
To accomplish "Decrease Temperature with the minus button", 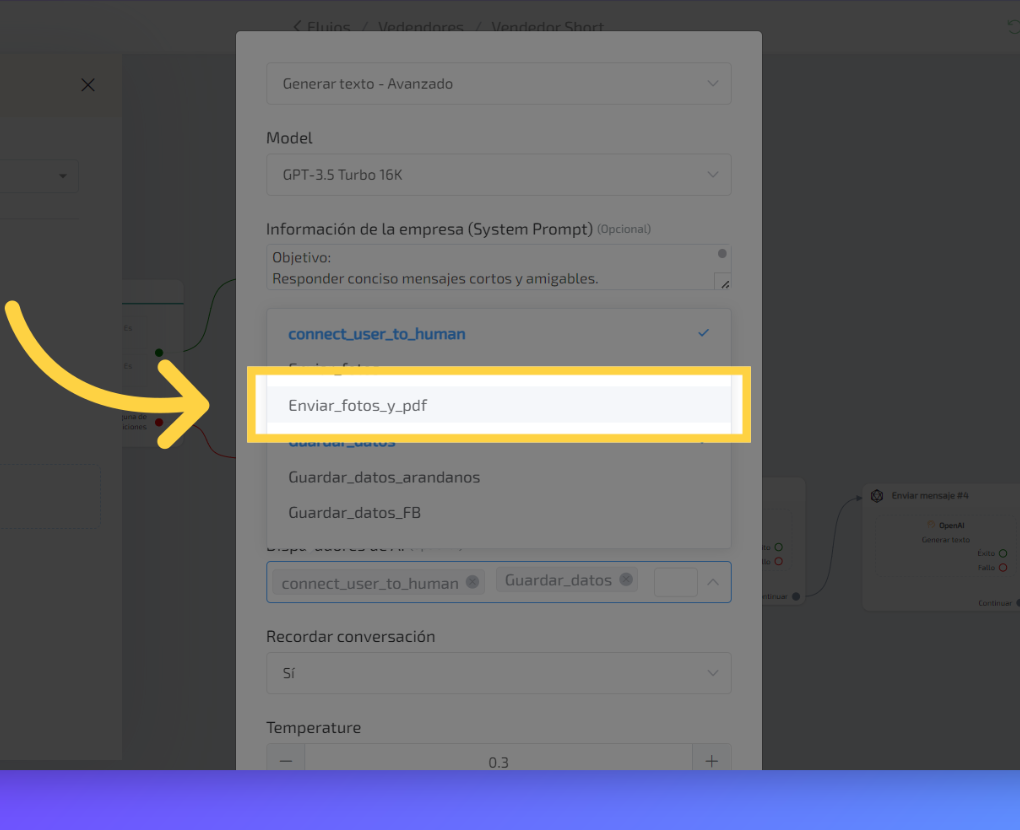I will [x=286, y=761].
